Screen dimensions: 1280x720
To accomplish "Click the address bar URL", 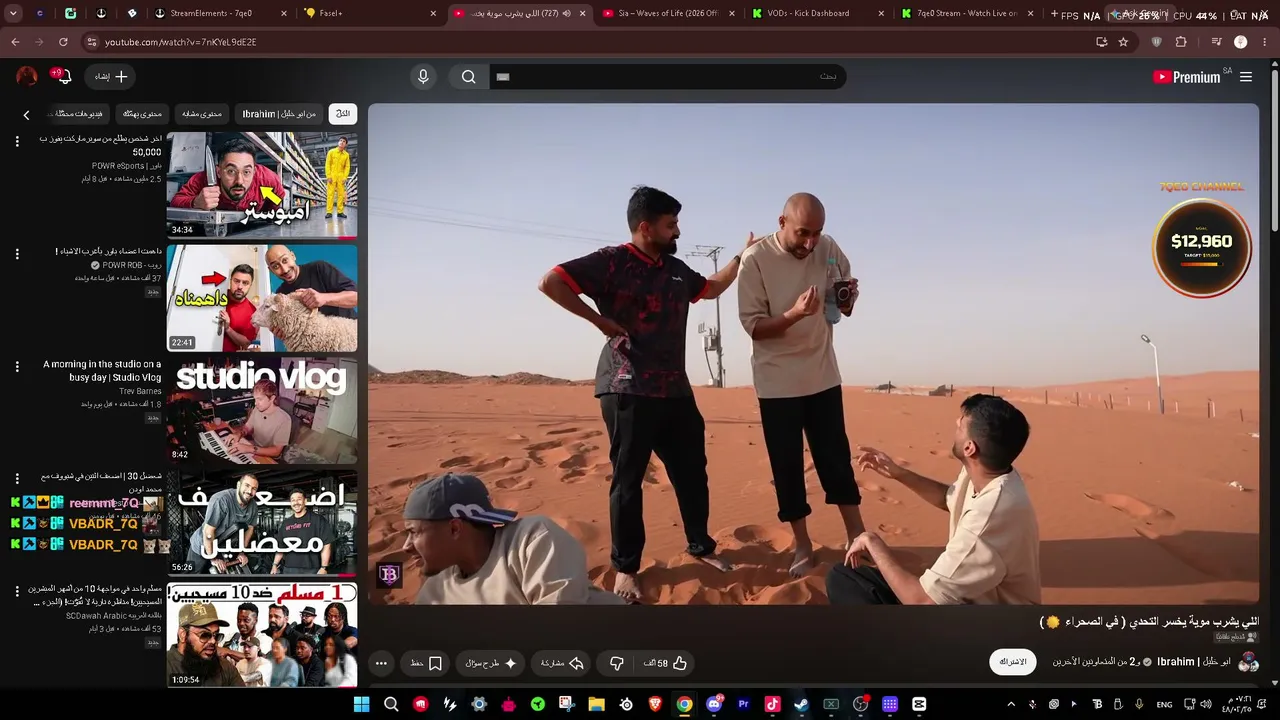I will tap(181, 42).
